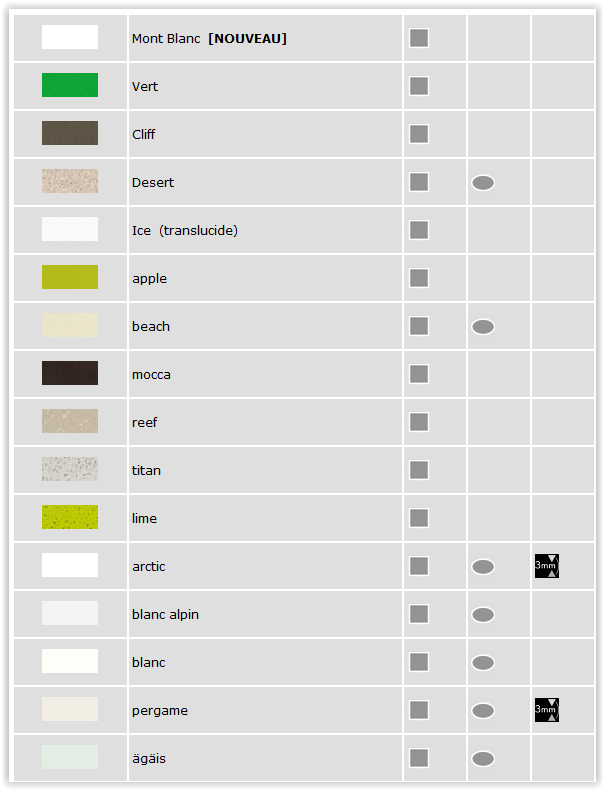This screenshot has width=604, height=790.
Task: Choose the lime speckled green swatch
Action: (70, 517)
